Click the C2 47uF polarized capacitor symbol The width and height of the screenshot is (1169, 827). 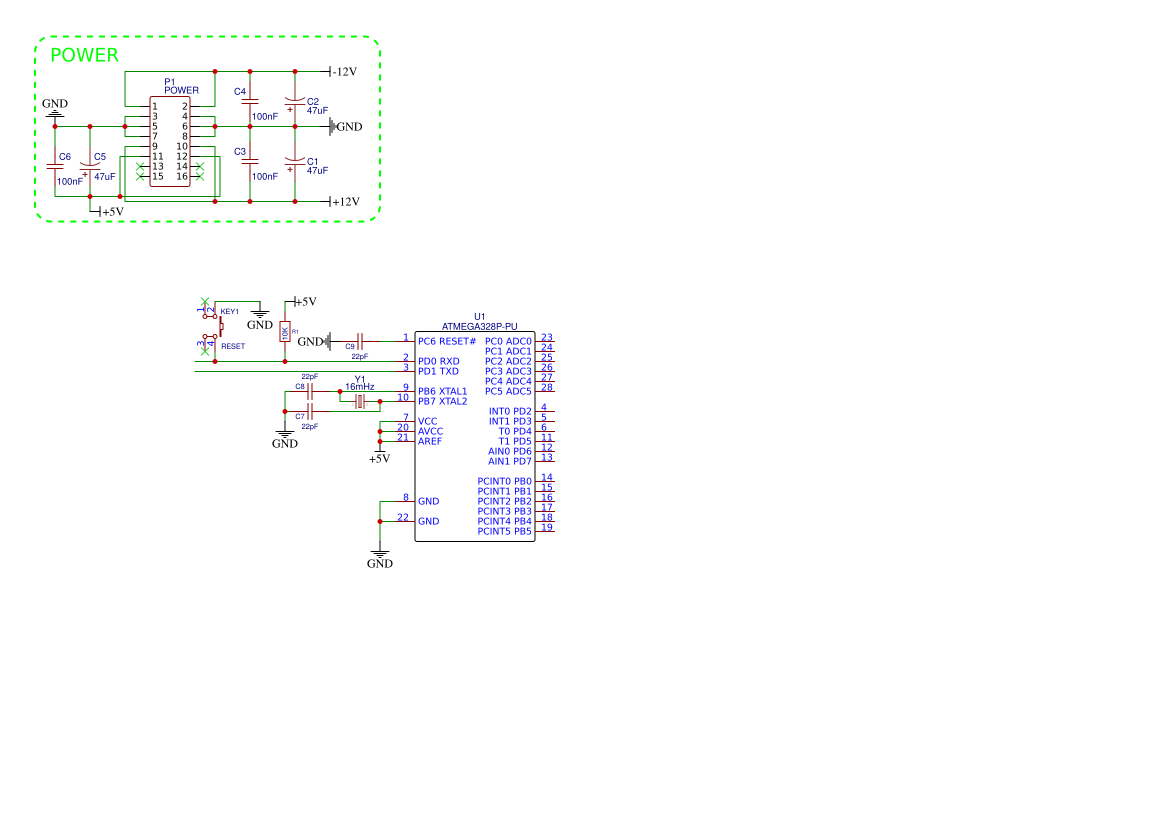tap(295, 101)
